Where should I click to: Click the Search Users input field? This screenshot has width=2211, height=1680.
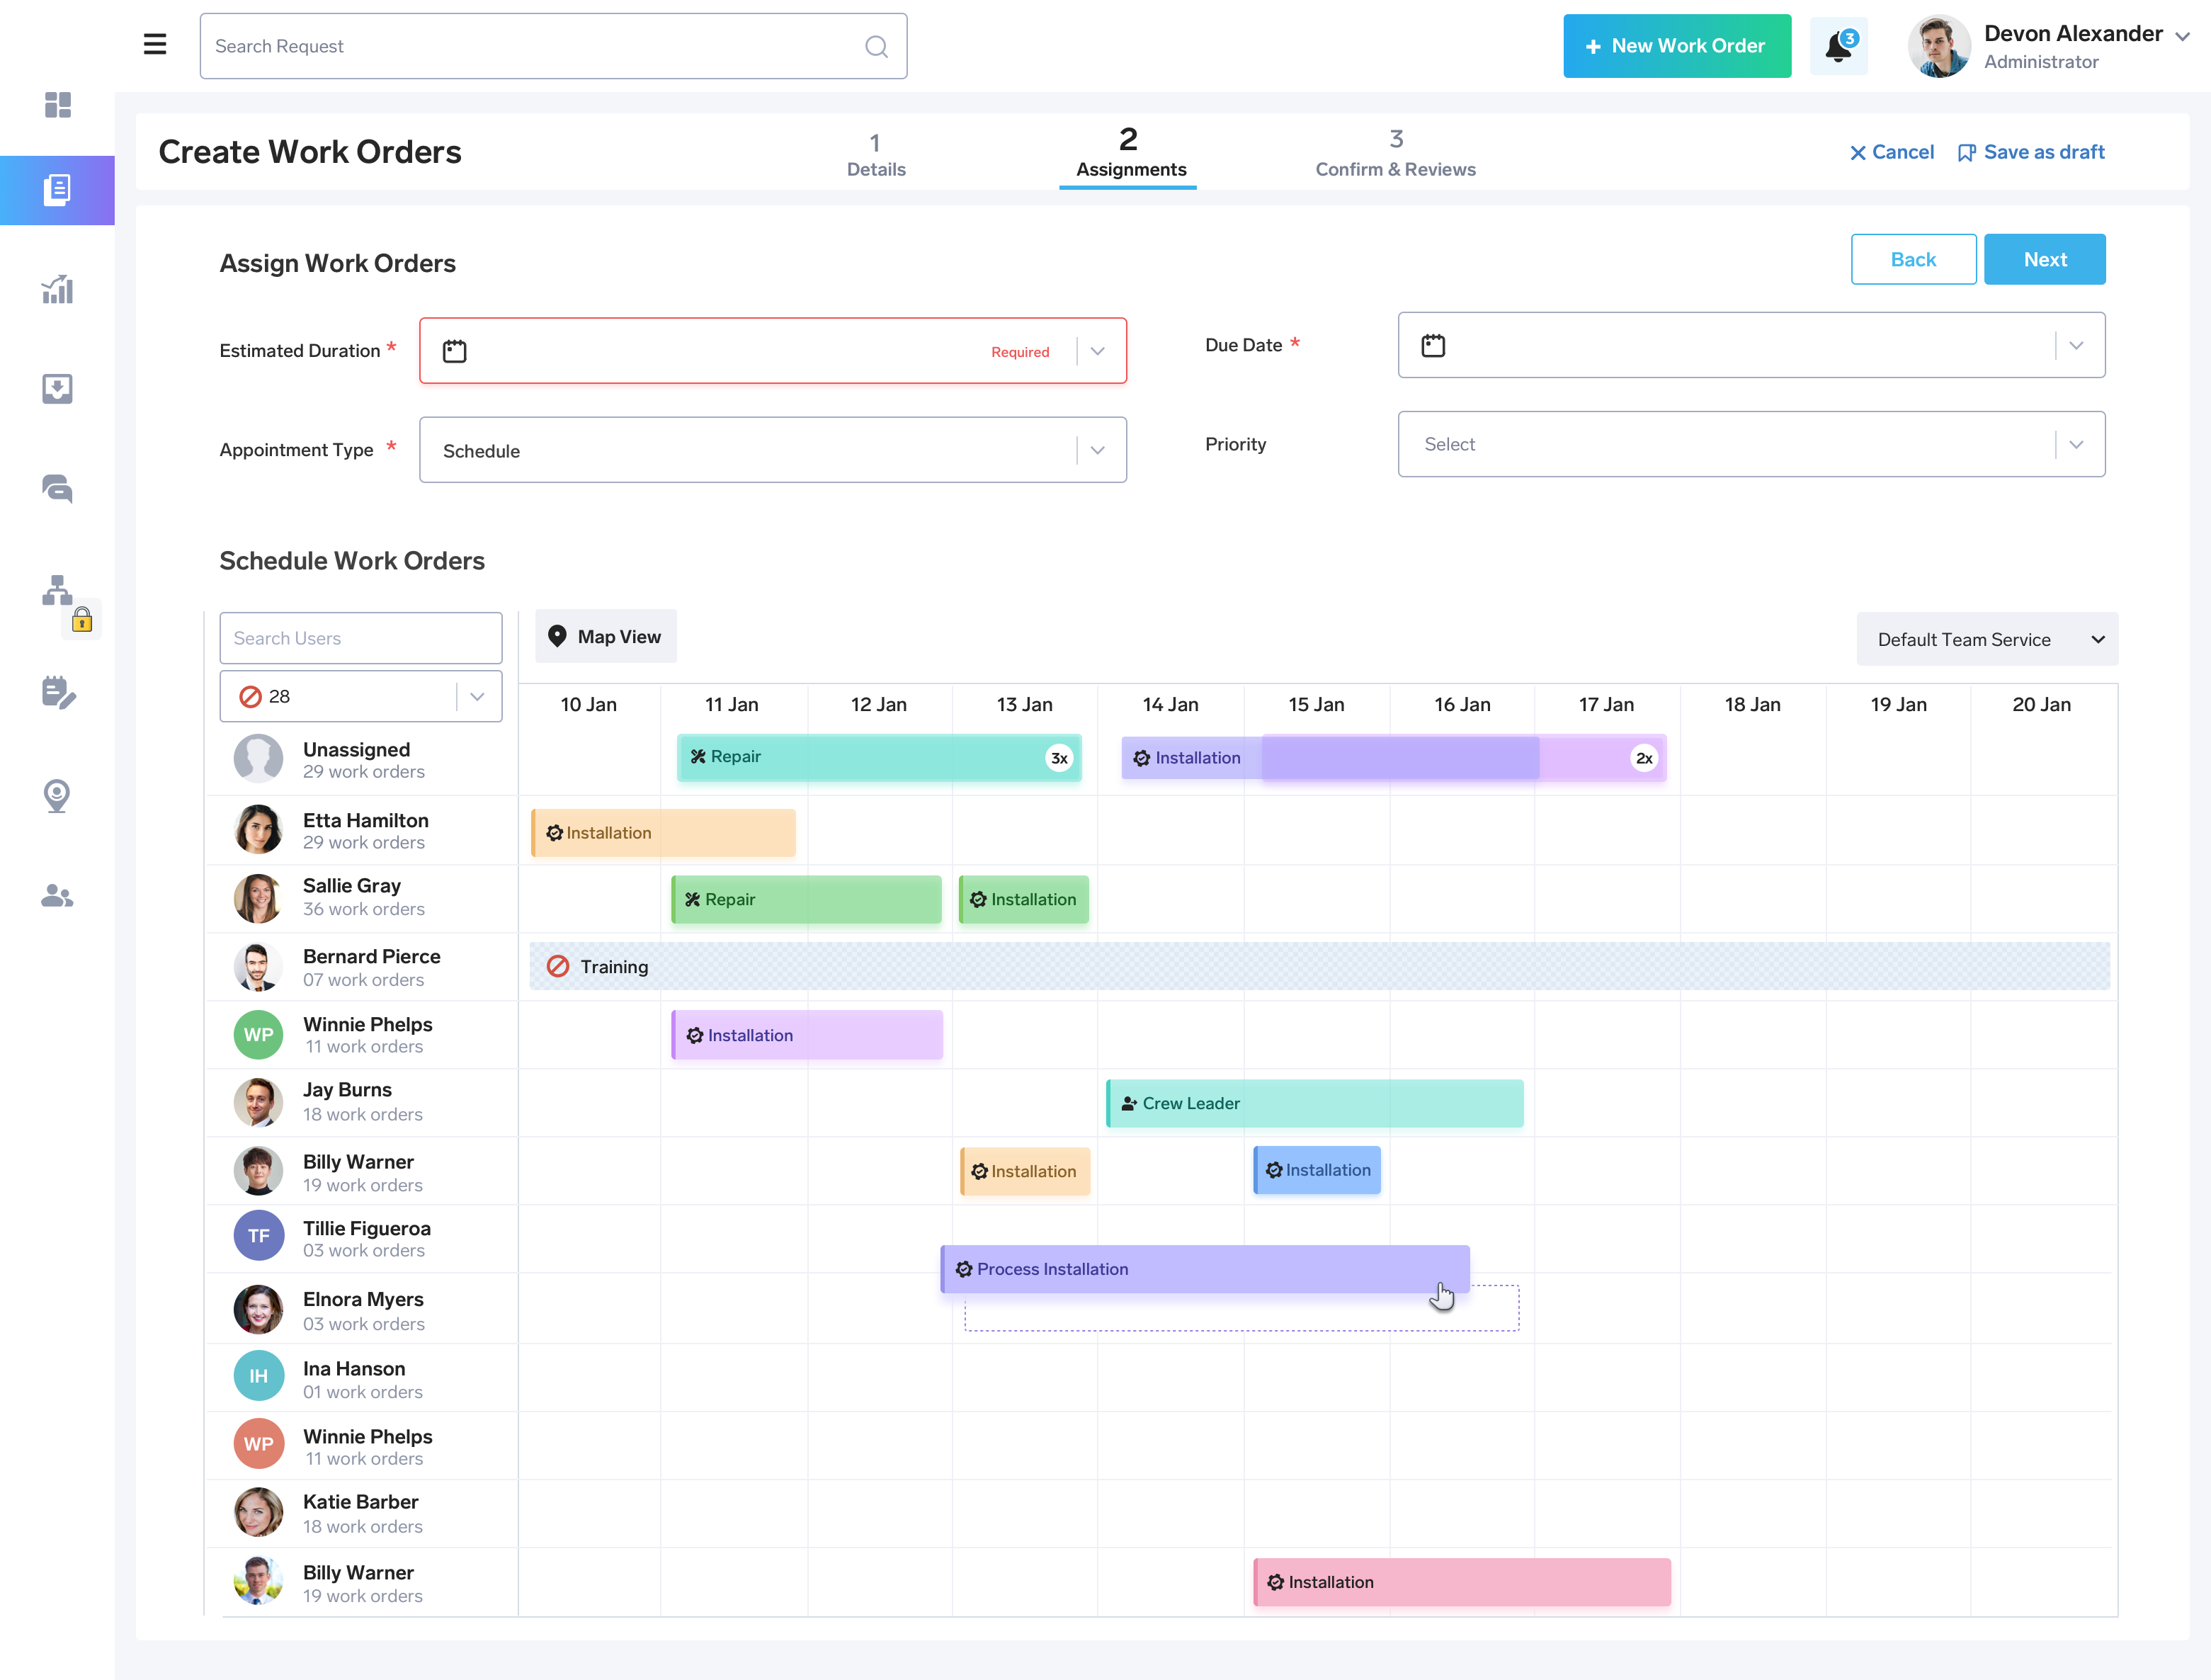click(x=360, y=638)
